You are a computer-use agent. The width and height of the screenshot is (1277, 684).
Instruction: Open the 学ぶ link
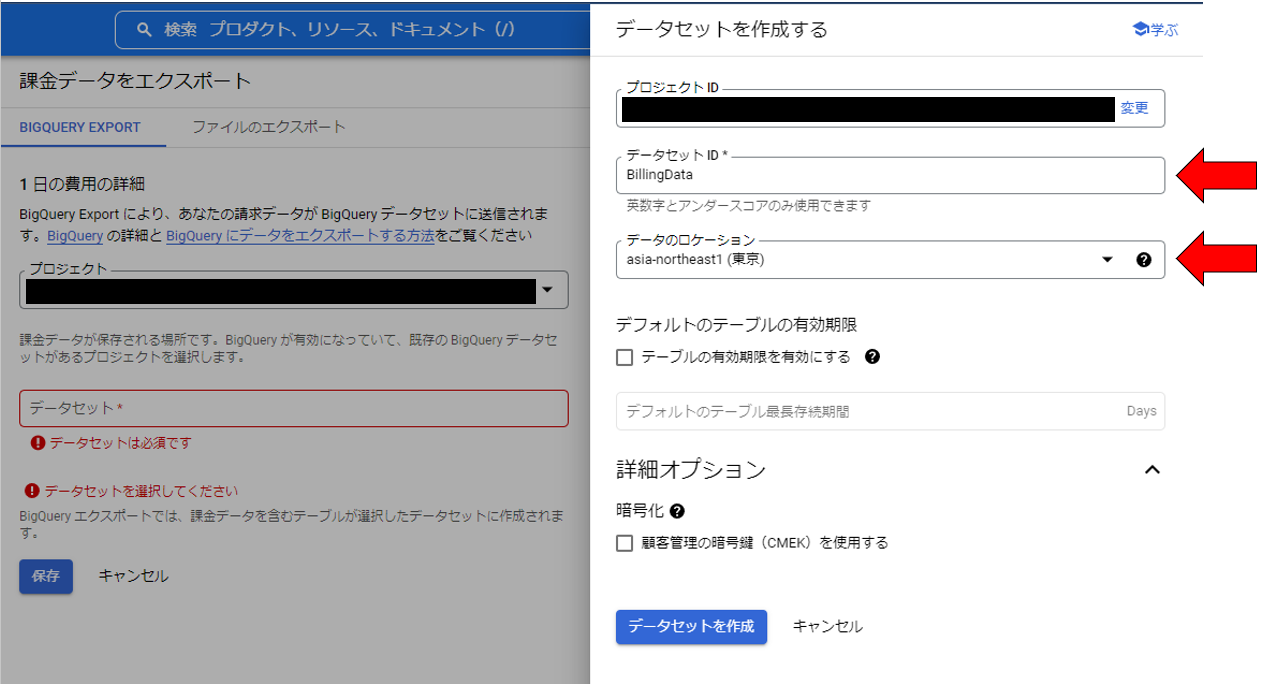1155,30
